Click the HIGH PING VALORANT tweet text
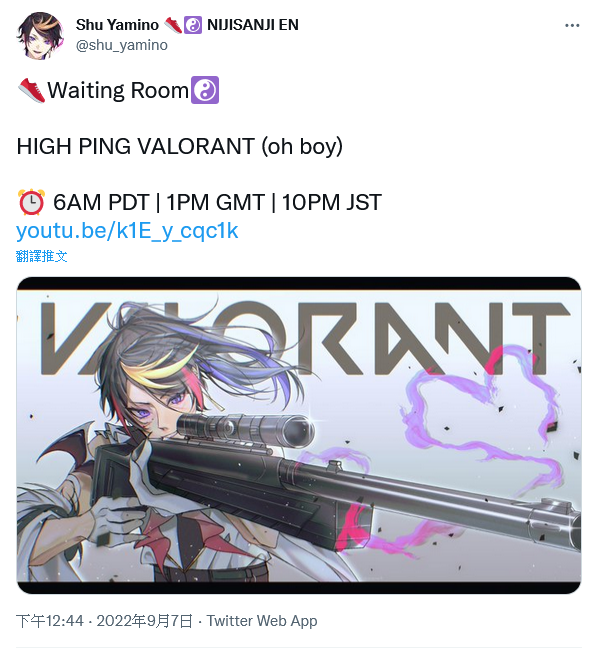Image resolution: width=598 pixels, height=648 pixels. (180, 146)
